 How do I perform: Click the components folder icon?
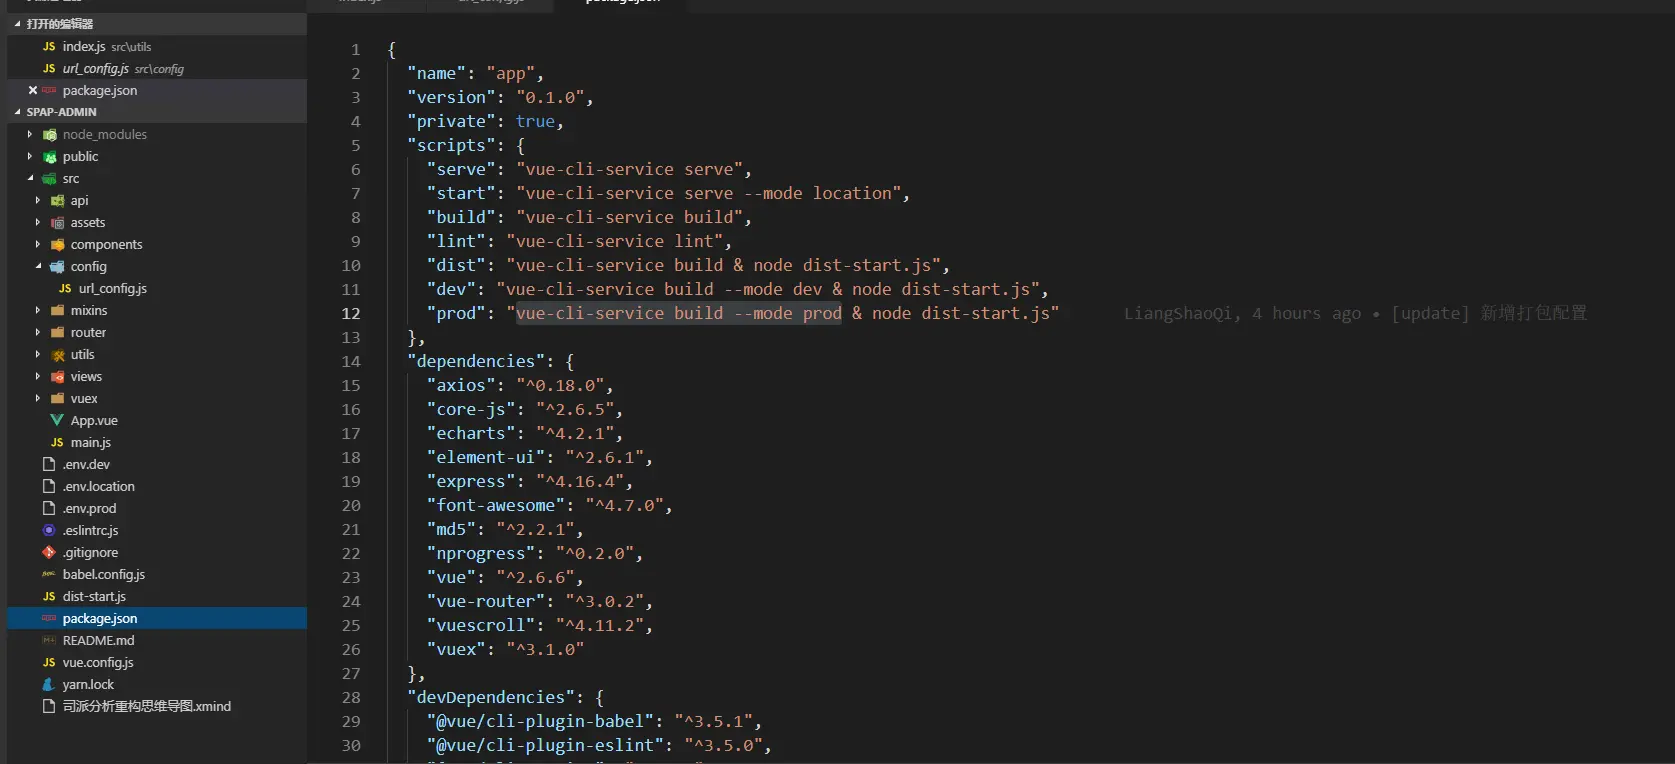[58, 244]
